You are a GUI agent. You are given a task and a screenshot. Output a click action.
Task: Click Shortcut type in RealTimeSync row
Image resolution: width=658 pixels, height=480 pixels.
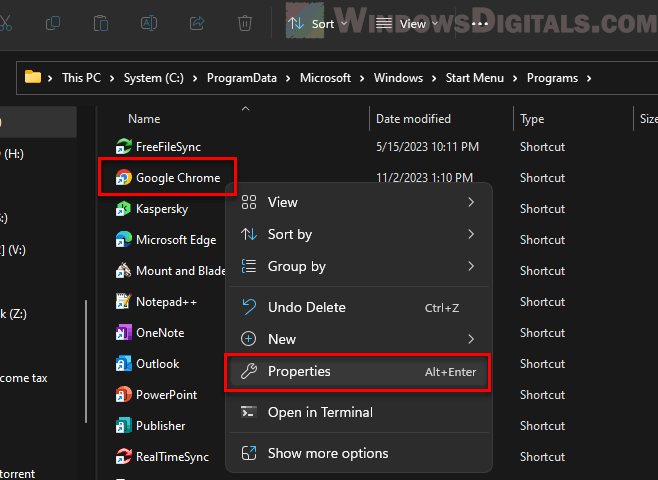click(x=542, y=457)
